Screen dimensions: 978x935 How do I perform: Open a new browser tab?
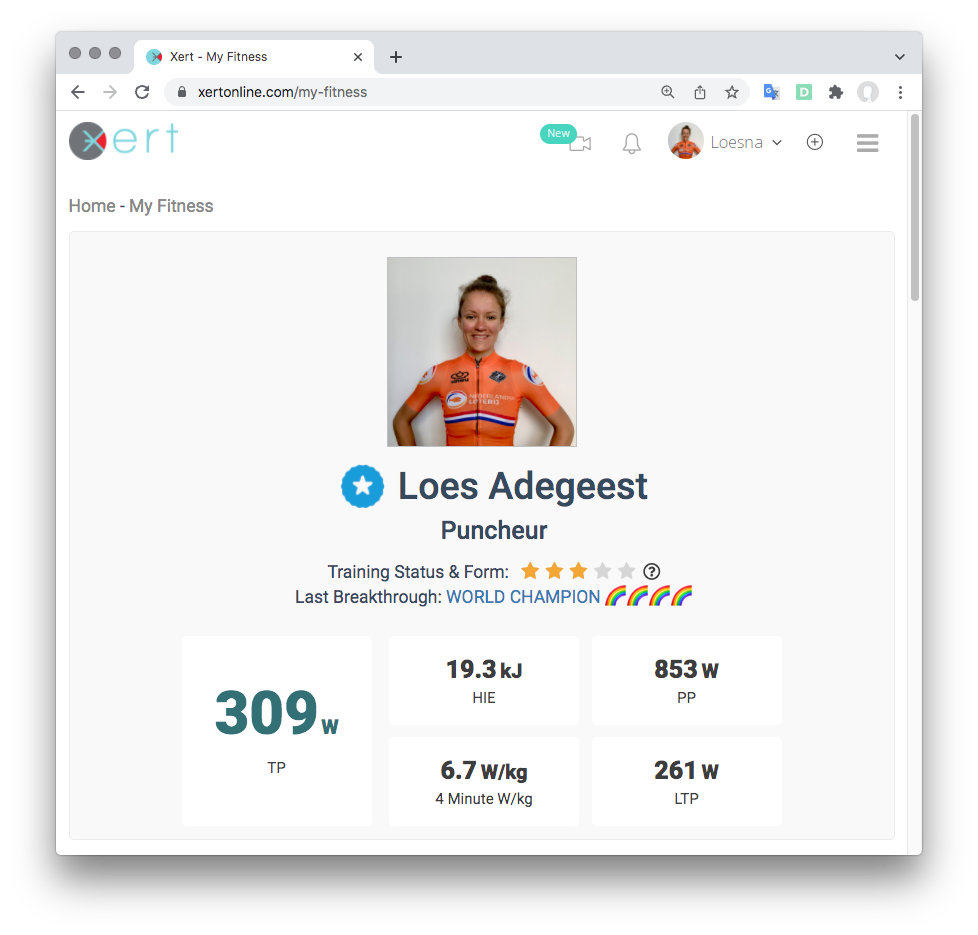click(395, 57)
